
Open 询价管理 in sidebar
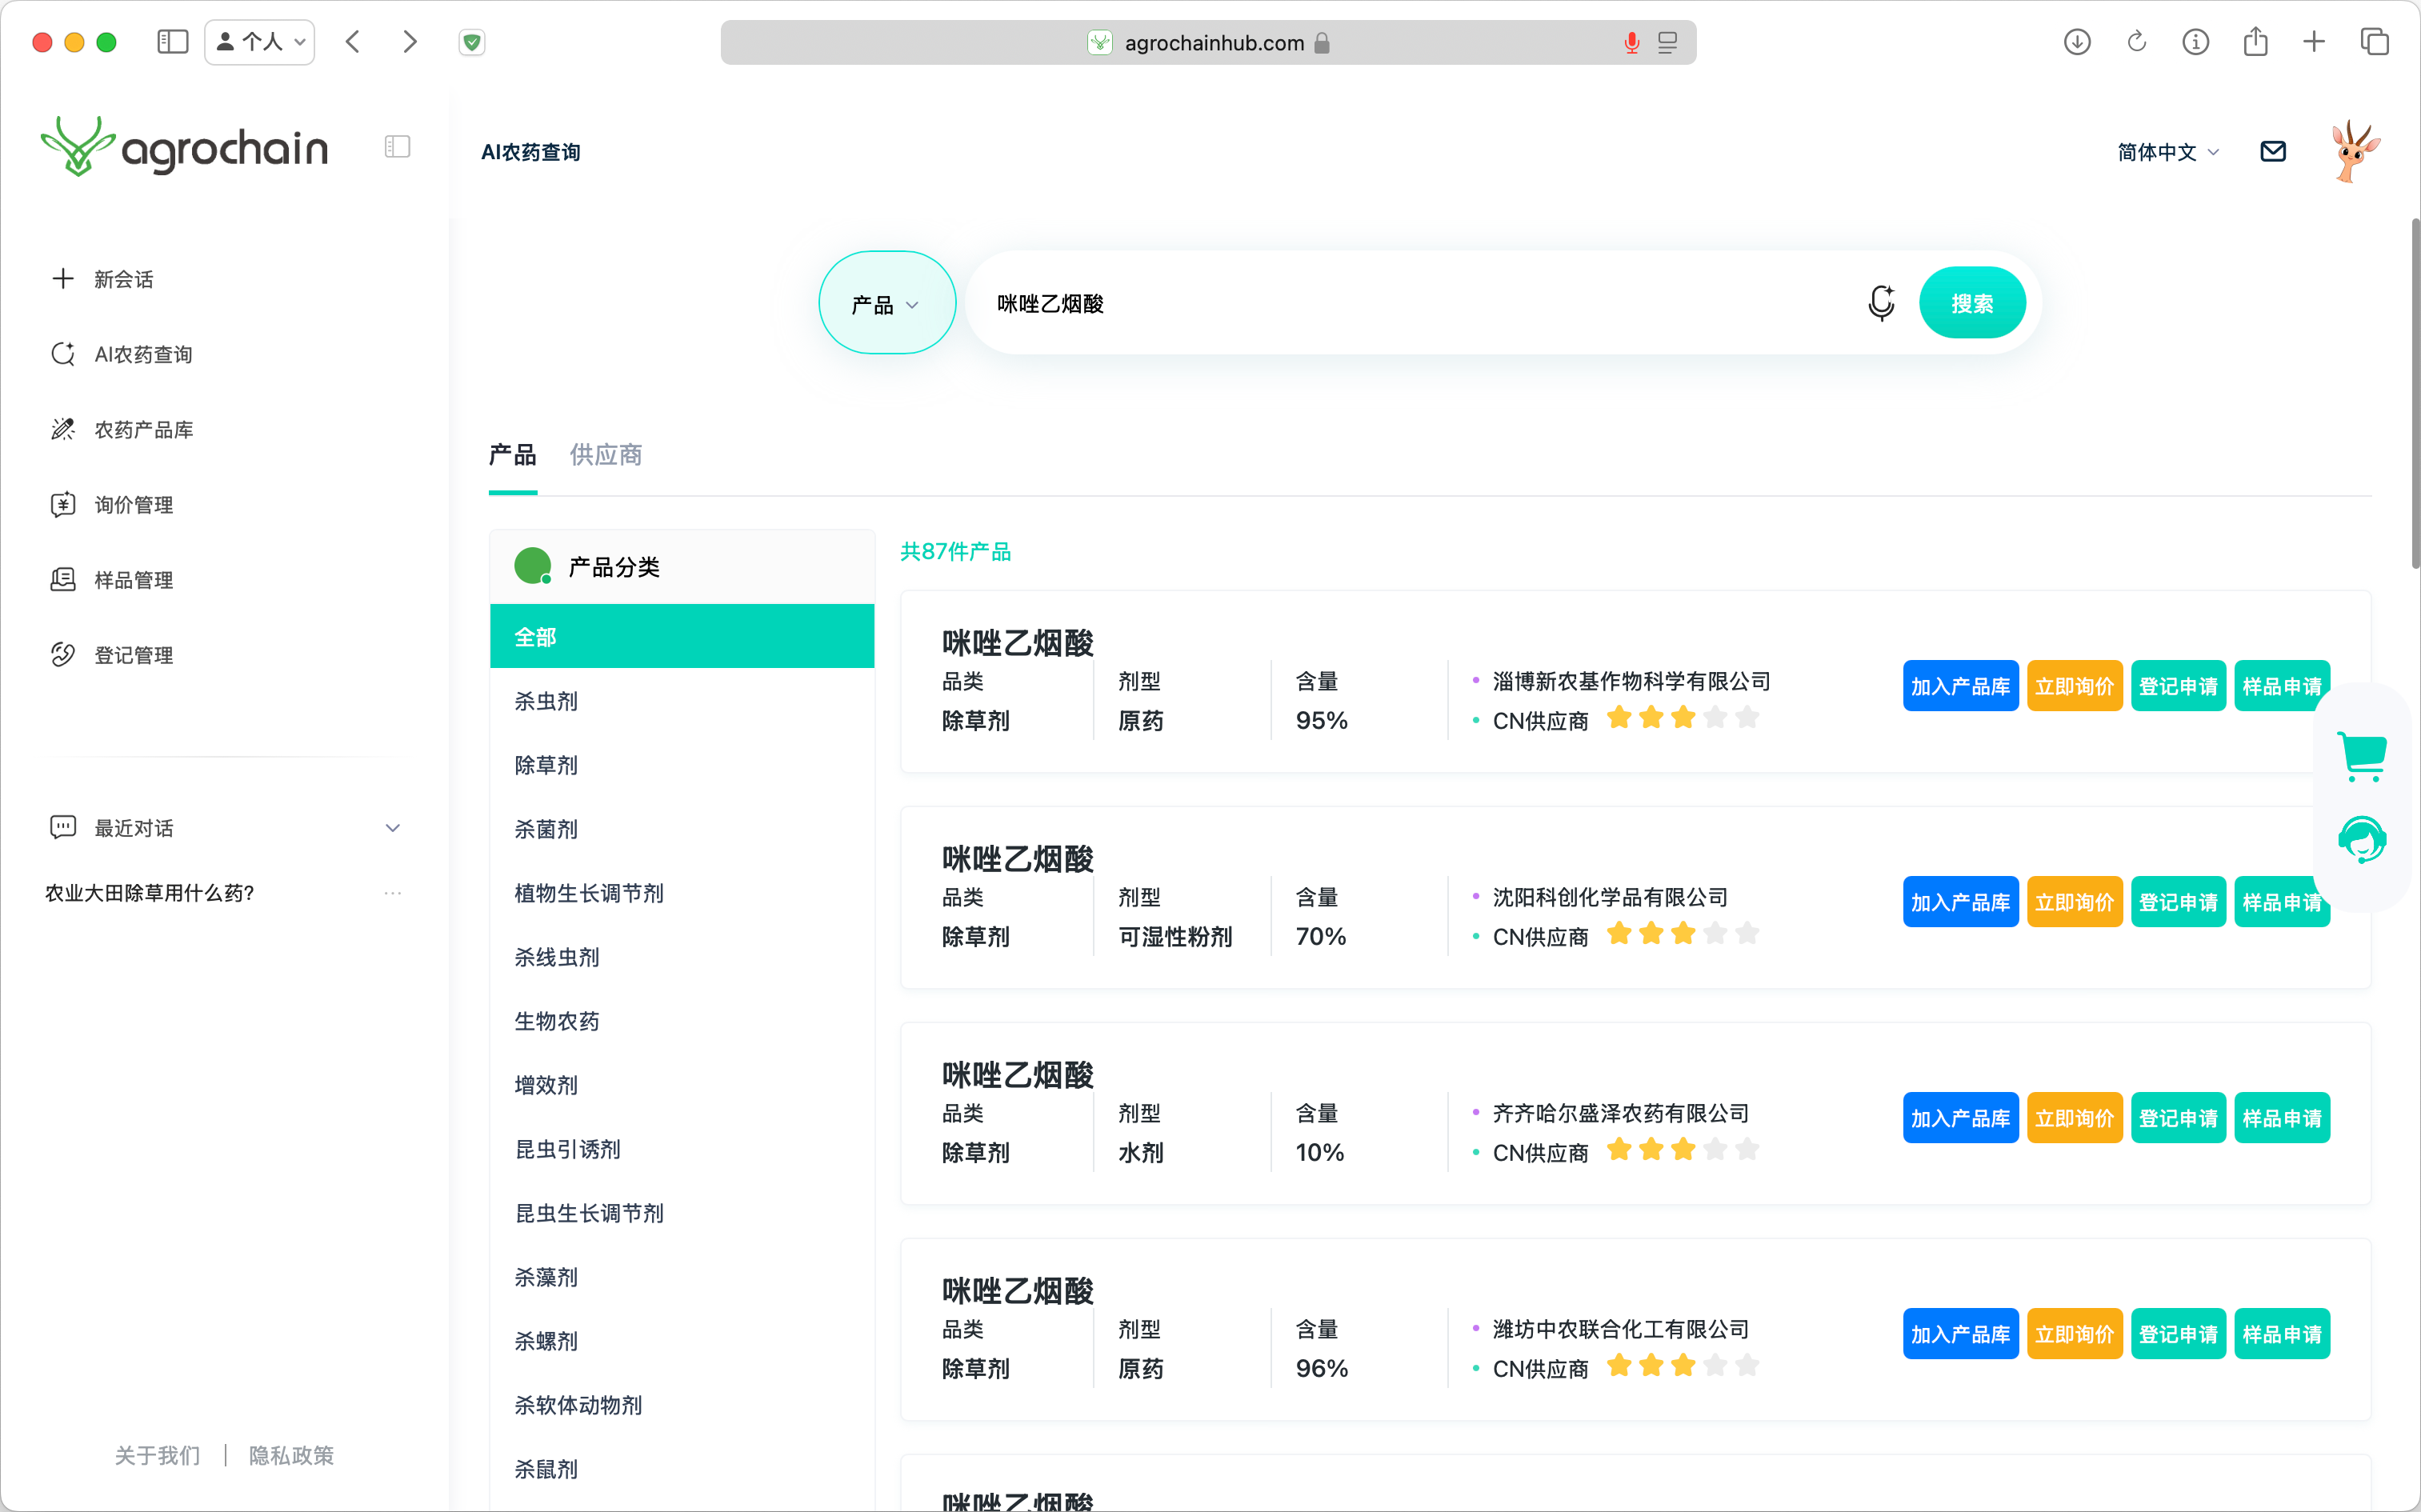coord(133,505)
